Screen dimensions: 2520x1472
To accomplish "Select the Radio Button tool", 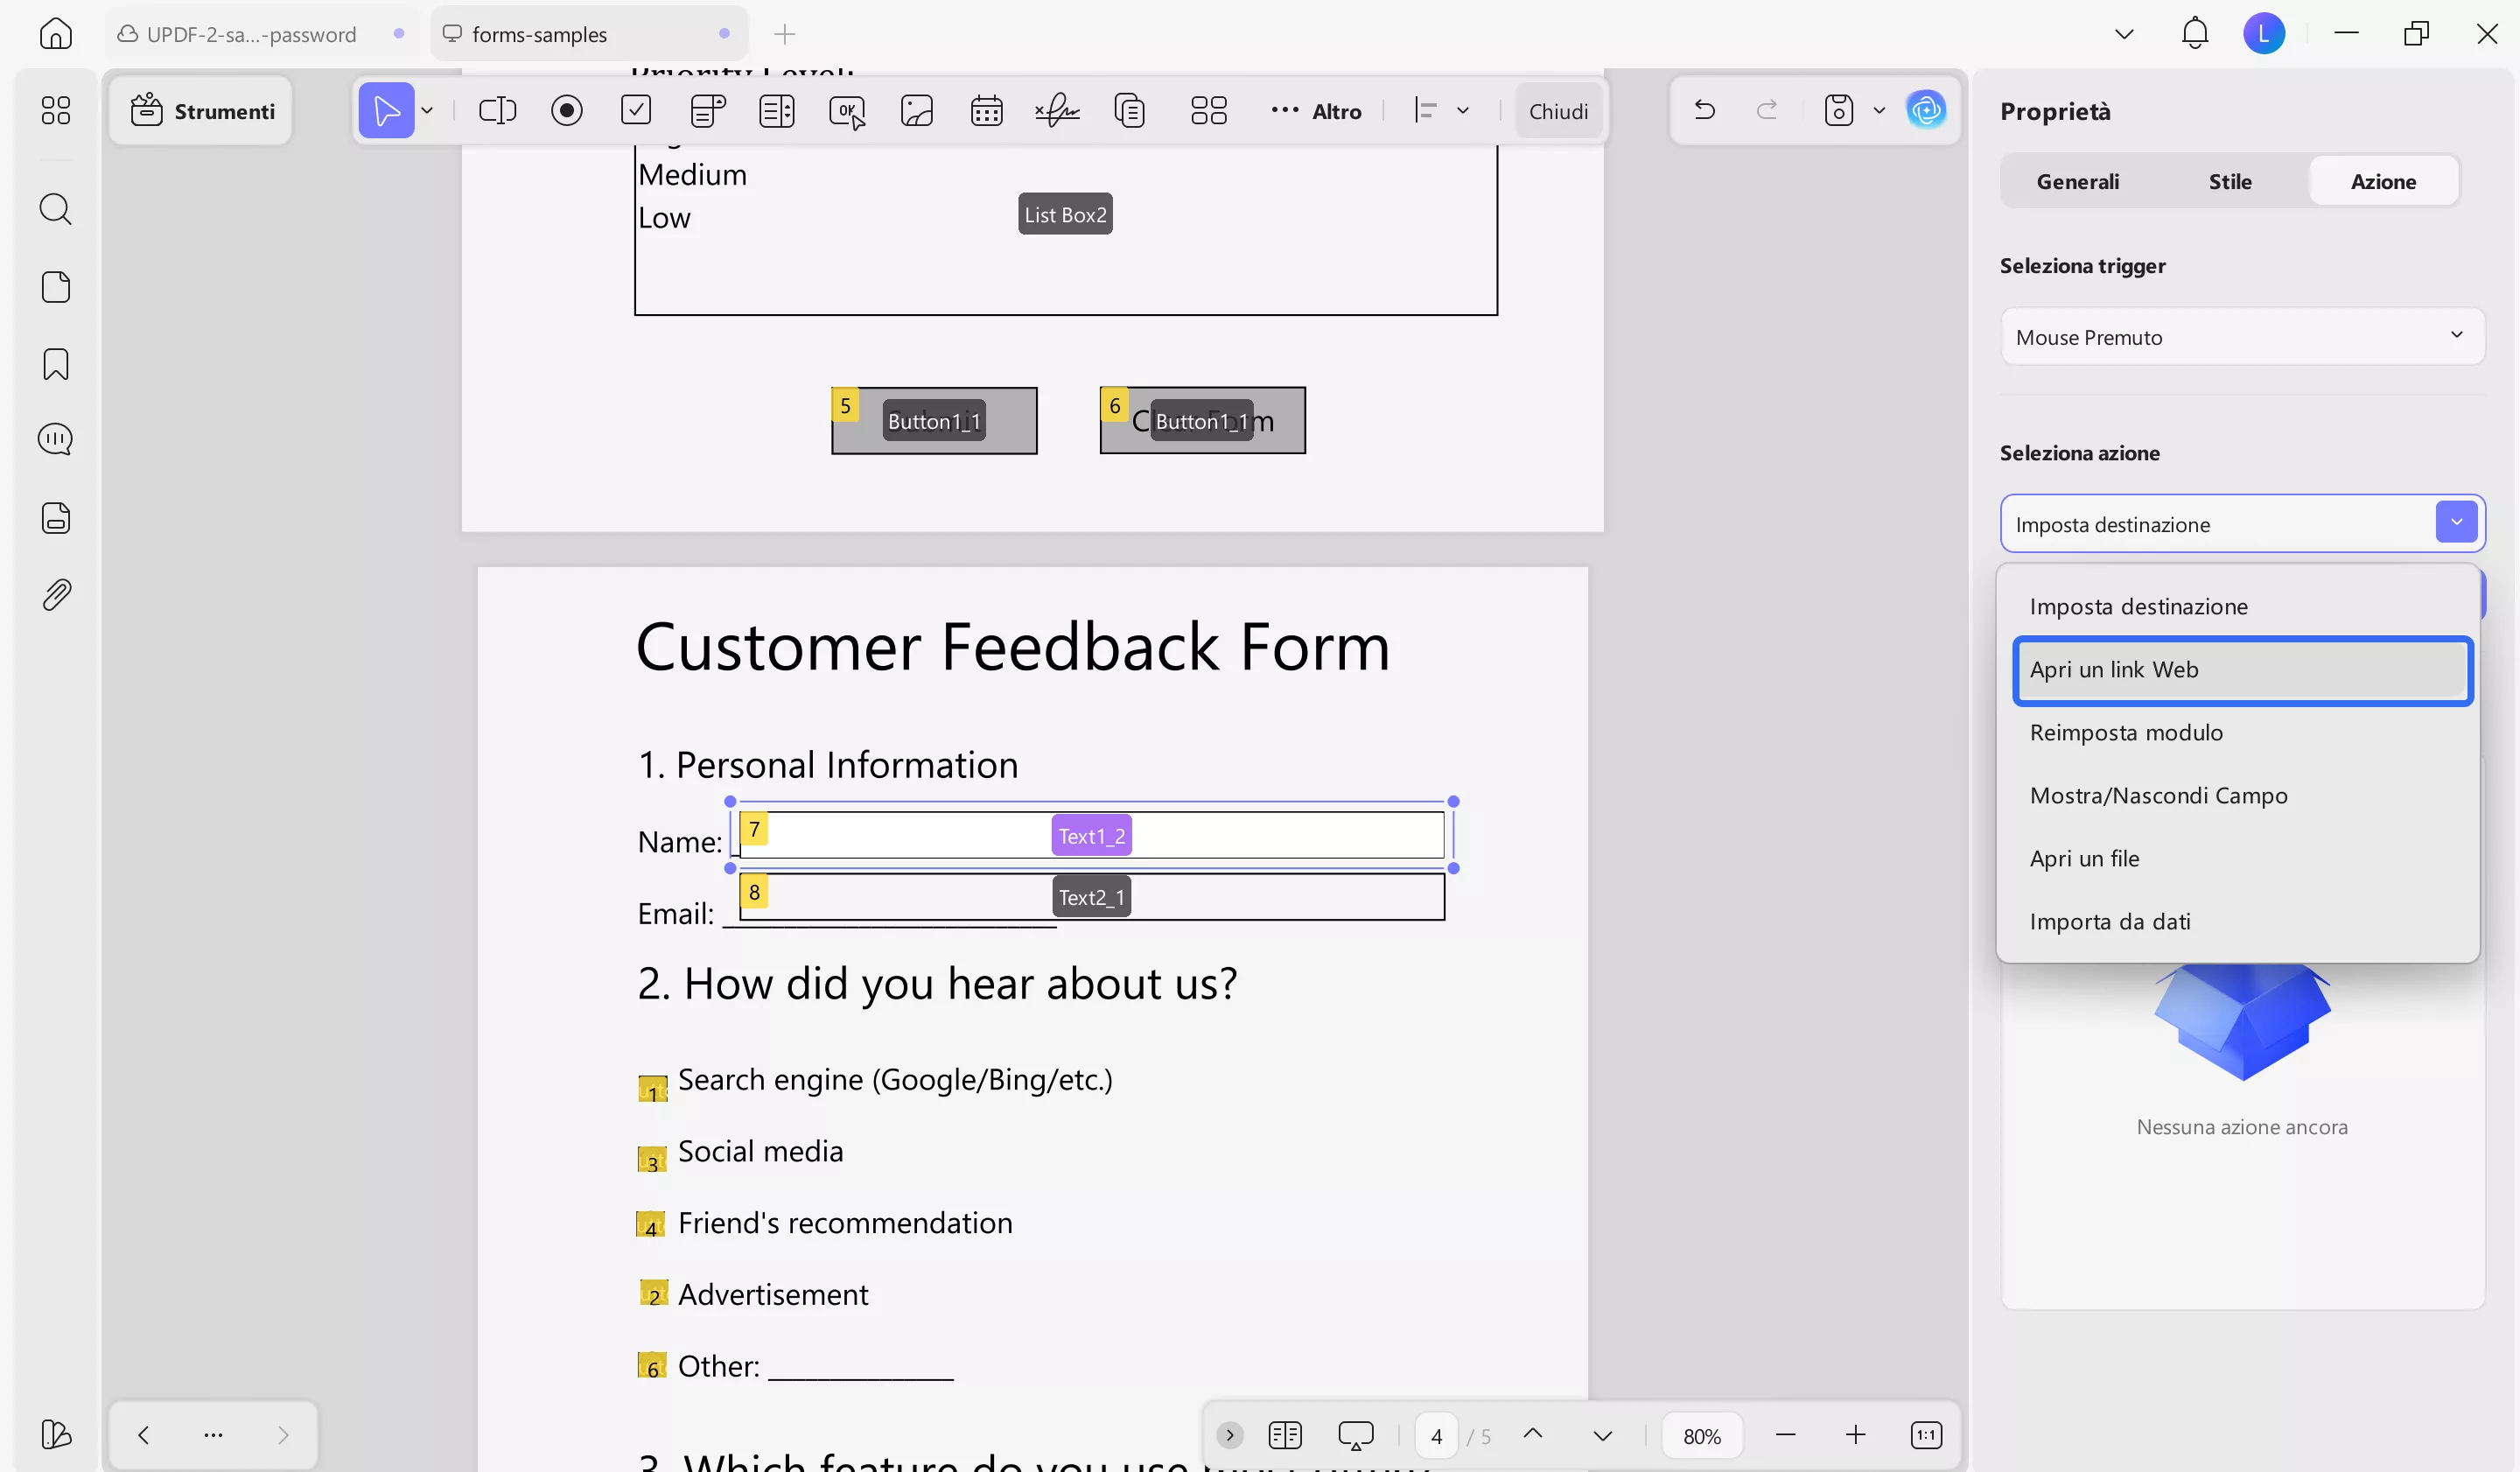I will [x=567, y=110].
